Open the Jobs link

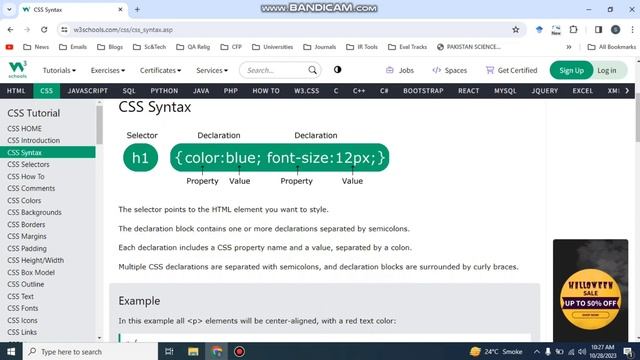click(400, 70)
